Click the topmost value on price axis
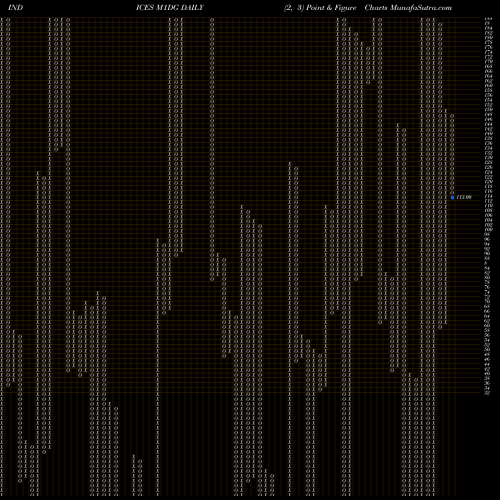Viewport: 500px width, 500px height. [x=488, y=19]
